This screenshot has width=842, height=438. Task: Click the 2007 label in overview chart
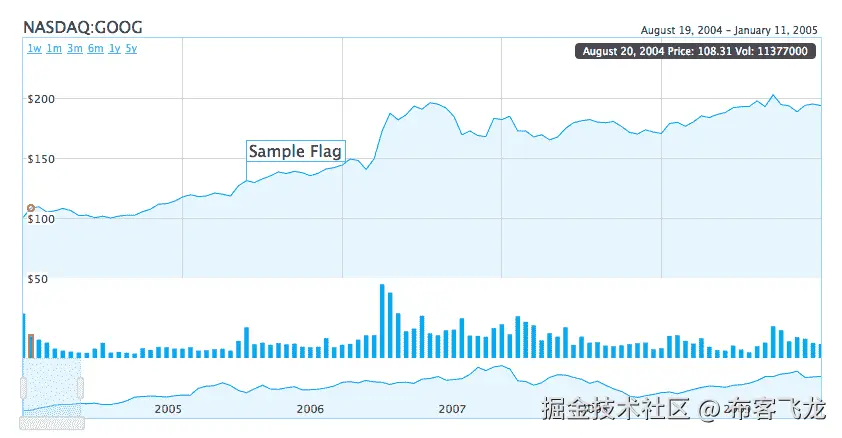452,409
